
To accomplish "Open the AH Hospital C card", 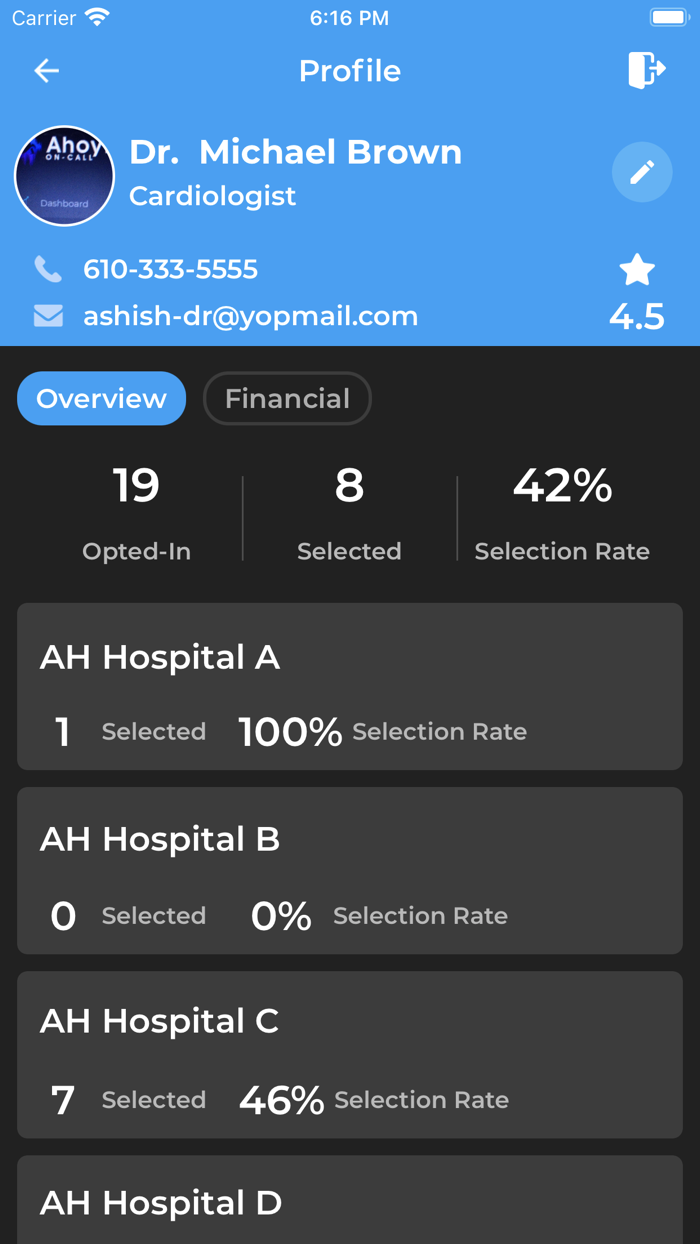I will [x=350, y=1054].
